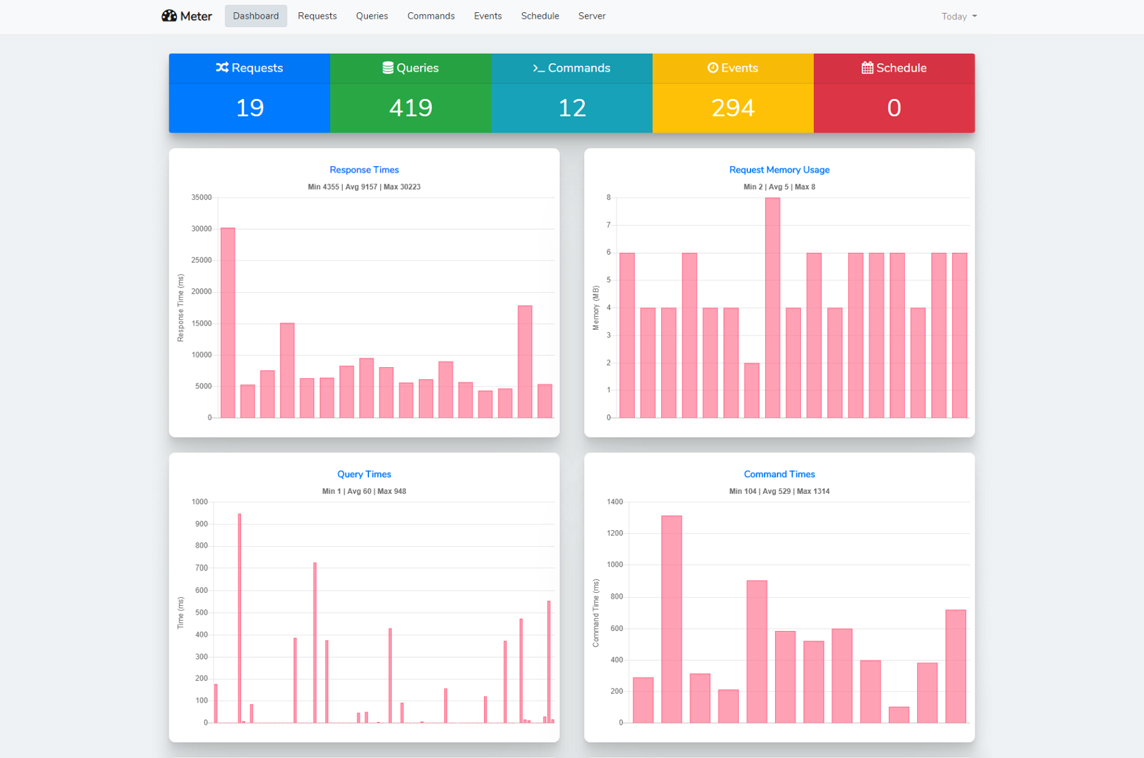Click the 2 MB bar in Memory Usage chart
This screenshot has height=758, width=1144.
point(752,390)
